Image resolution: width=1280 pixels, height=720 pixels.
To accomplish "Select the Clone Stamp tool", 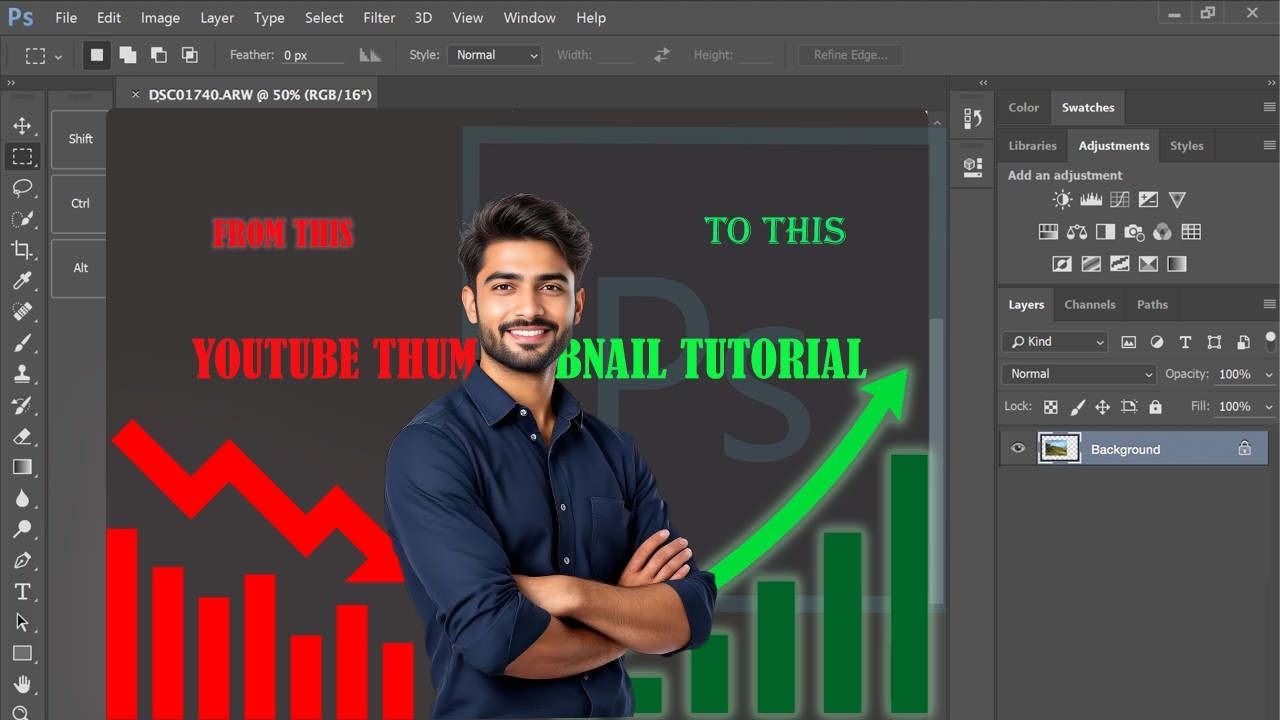I will point(22,374).
